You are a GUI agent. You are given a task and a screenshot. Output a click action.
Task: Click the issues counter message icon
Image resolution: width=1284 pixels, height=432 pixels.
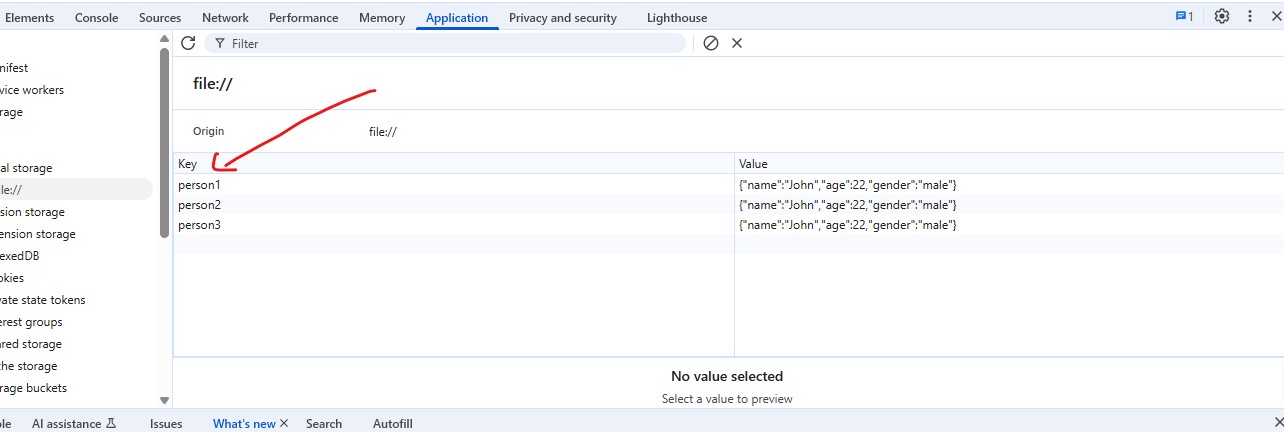[x=1184, y=17]
